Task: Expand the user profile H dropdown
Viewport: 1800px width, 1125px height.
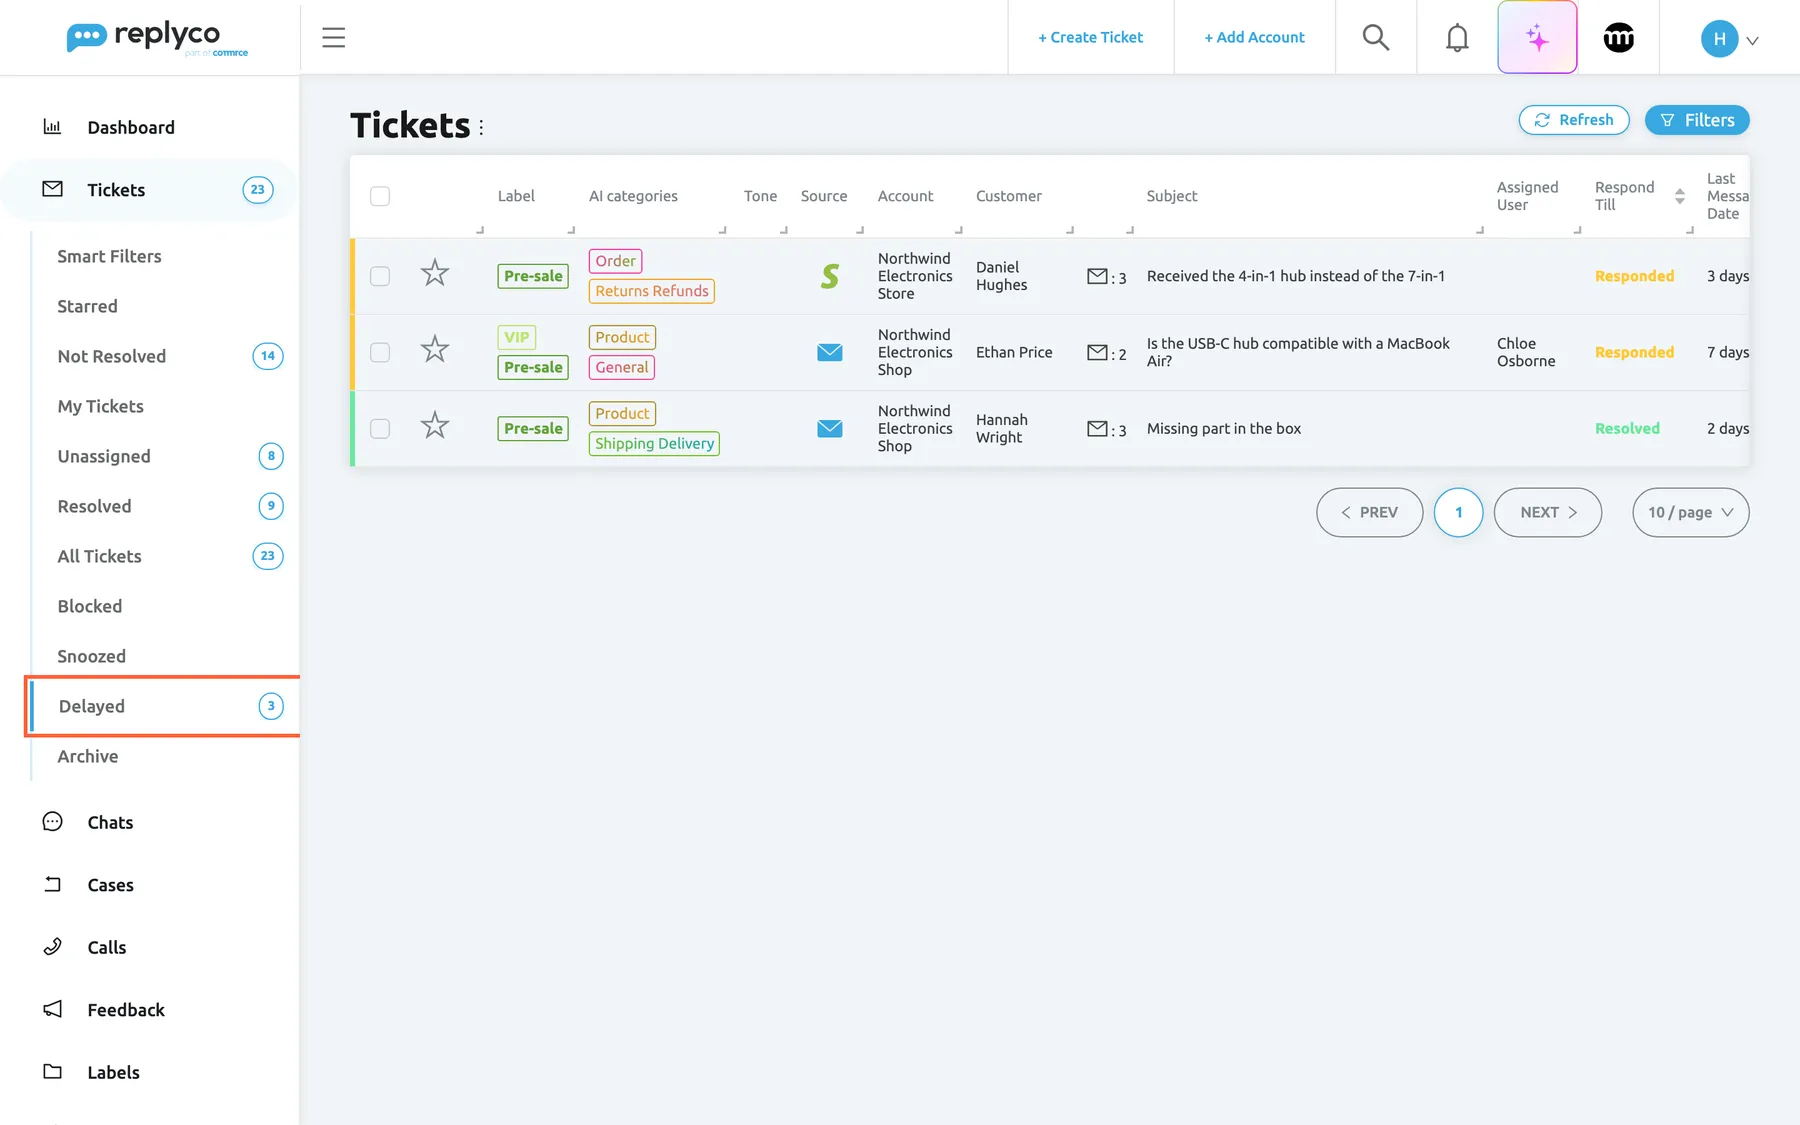Action: point(1730,39)
